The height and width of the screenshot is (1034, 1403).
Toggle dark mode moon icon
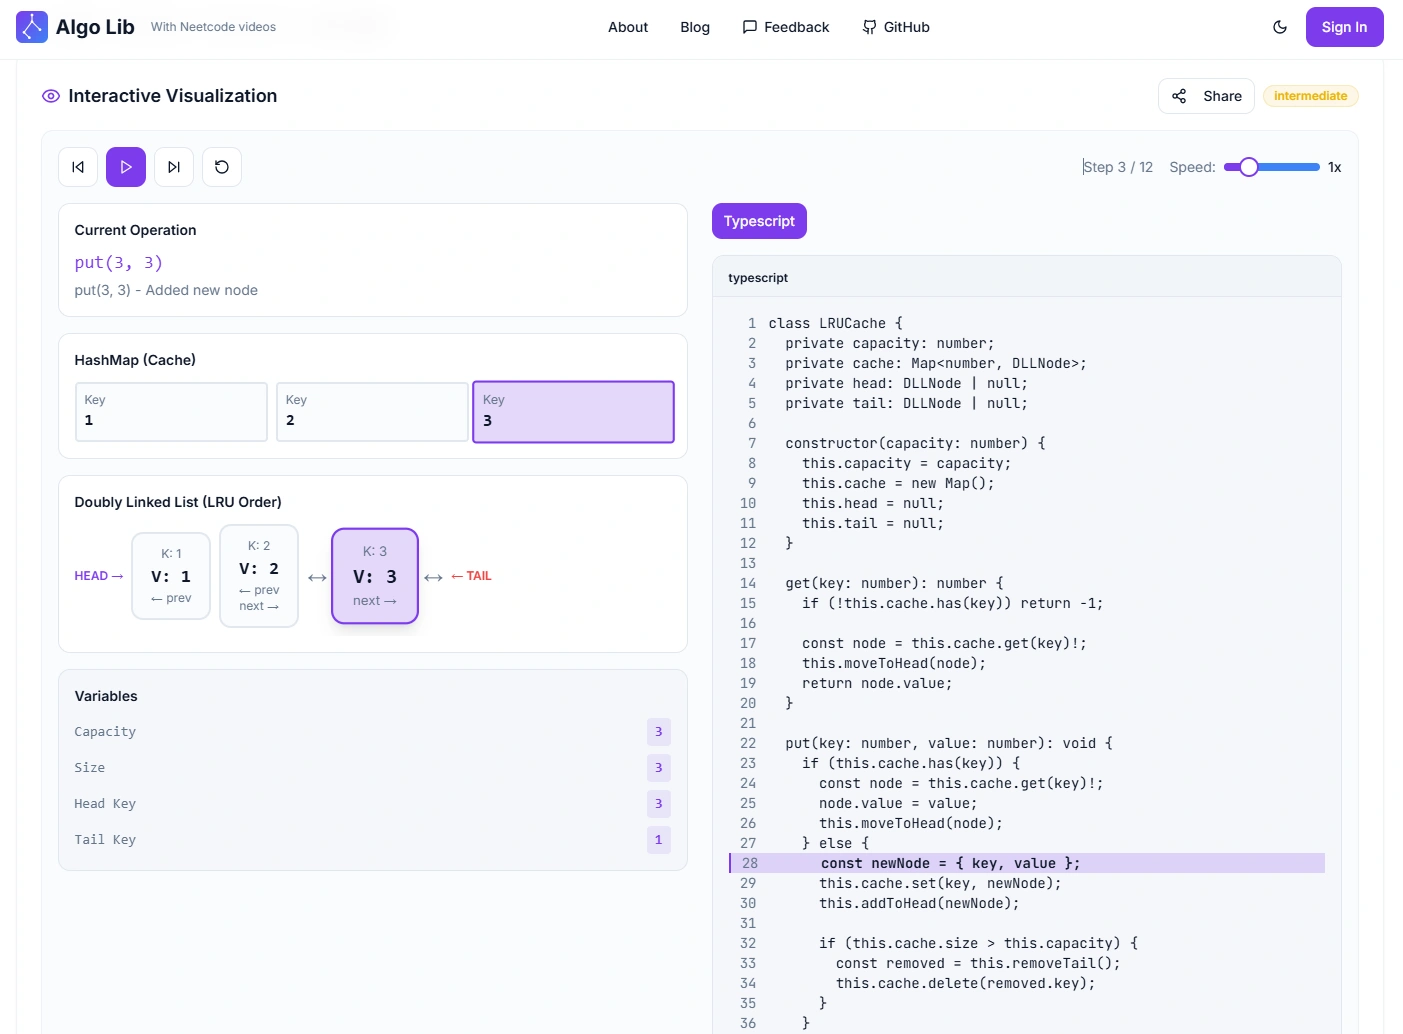pyautogui.click(x=1280, y=27)
